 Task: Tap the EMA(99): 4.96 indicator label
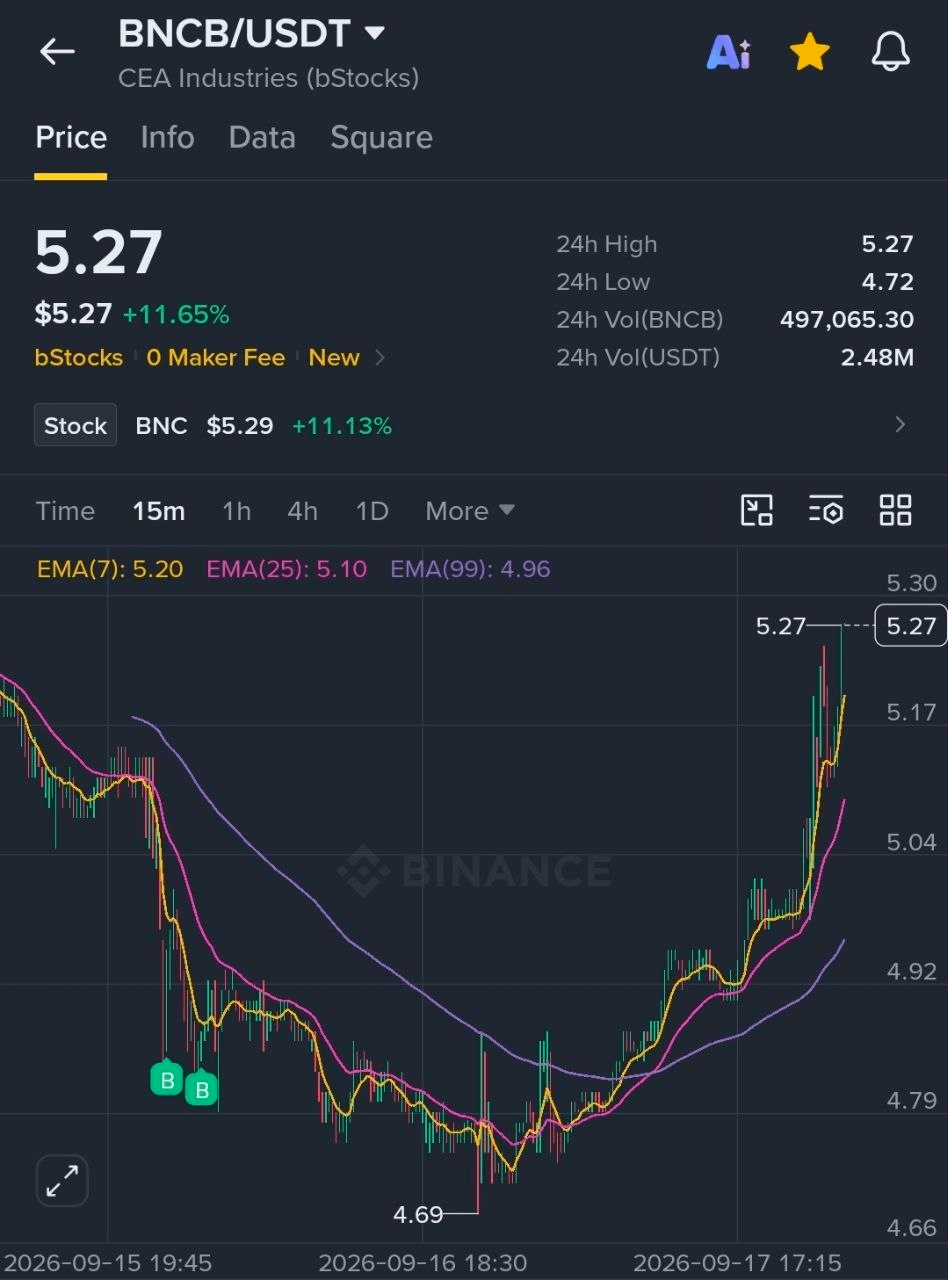click(x=470, y=569)
